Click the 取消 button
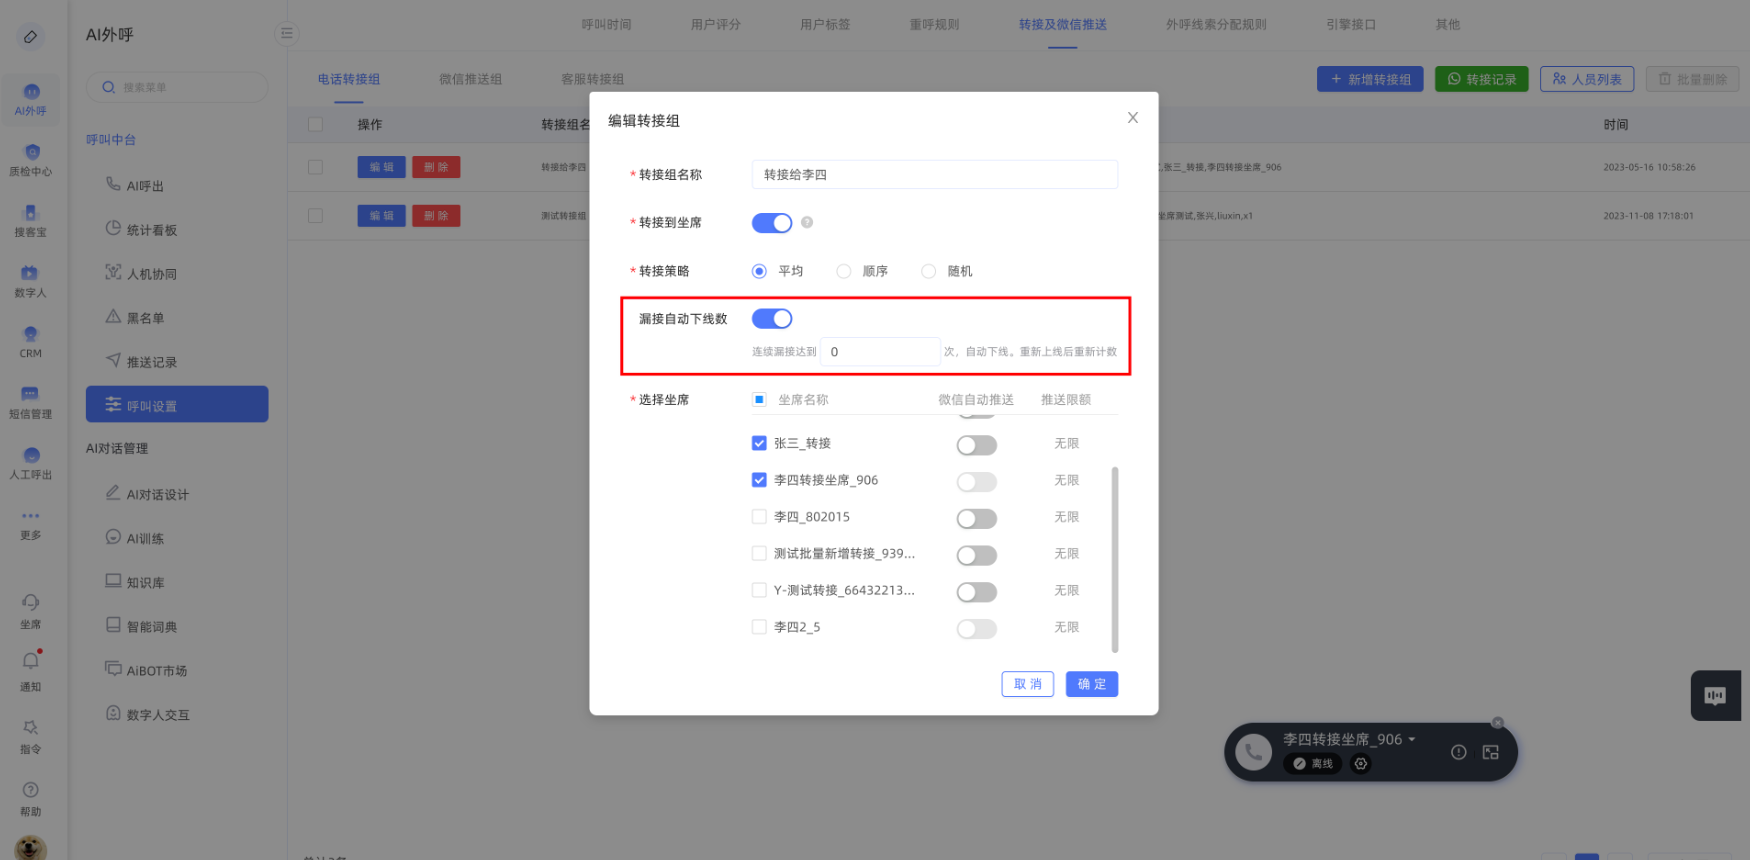The height and width of the screenshot is (860, 1750). [x=1027, y=684]
